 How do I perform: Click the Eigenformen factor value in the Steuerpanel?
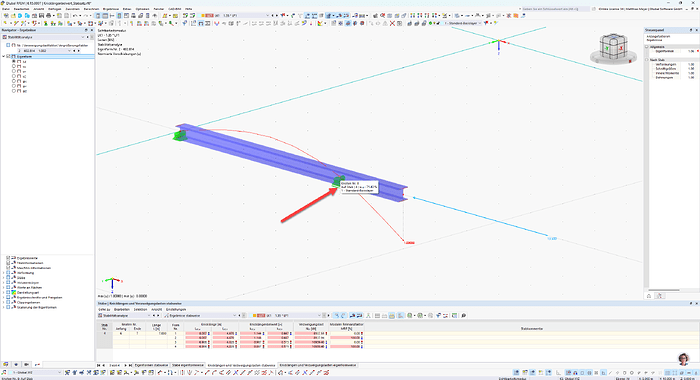point(691,51)
